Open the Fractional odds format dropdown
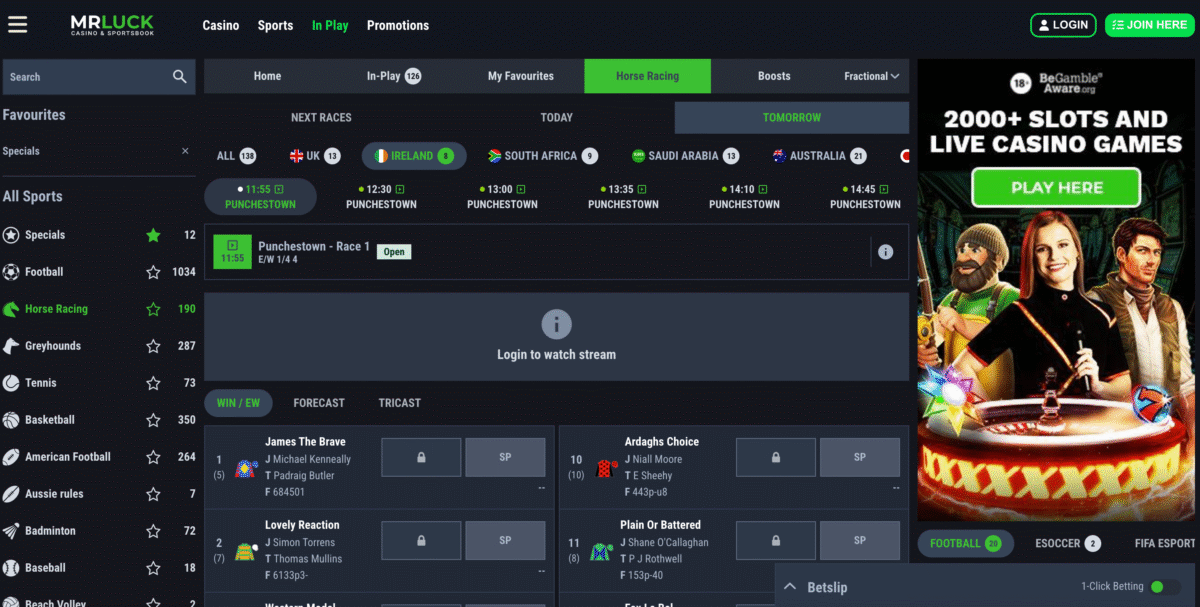Viewport: 1200px width, 607px height. 871,76
